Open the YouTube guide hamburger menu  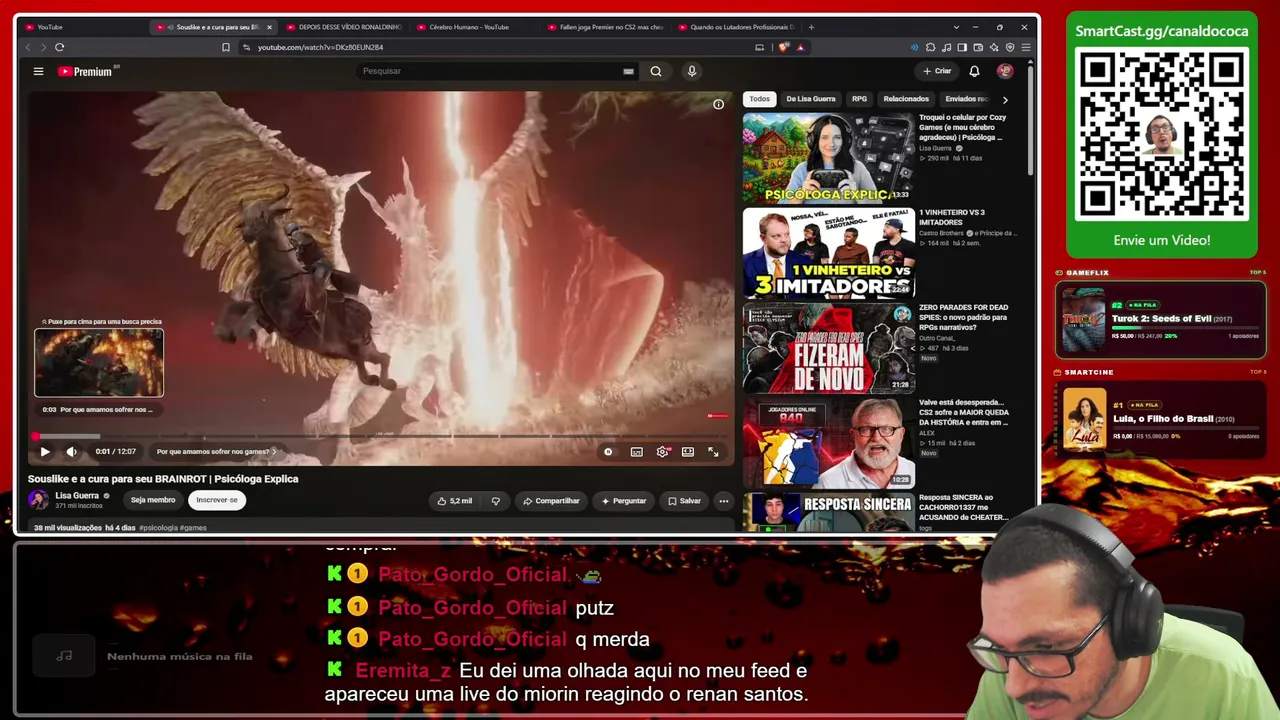click(38, 71)
